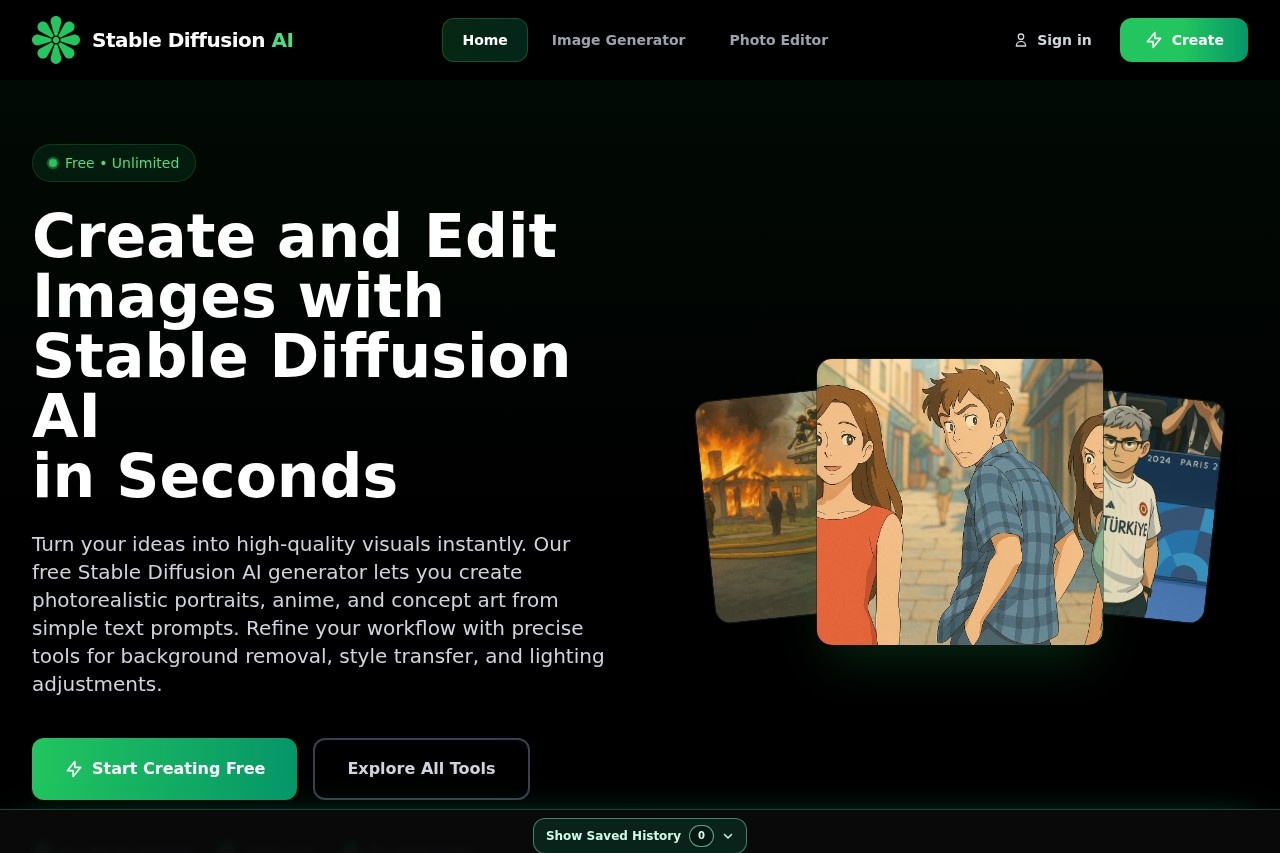Go to the Image Generator tab

619,40
